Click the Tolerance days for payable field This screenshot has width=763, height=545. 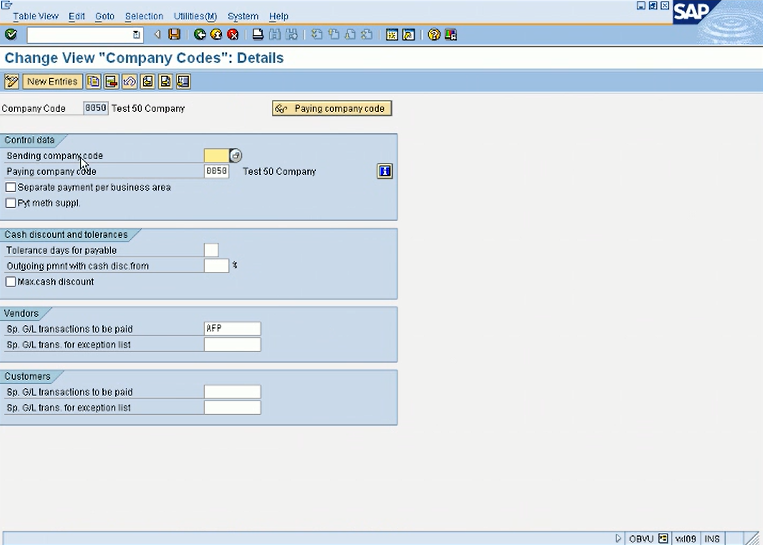tap(211, 250)
